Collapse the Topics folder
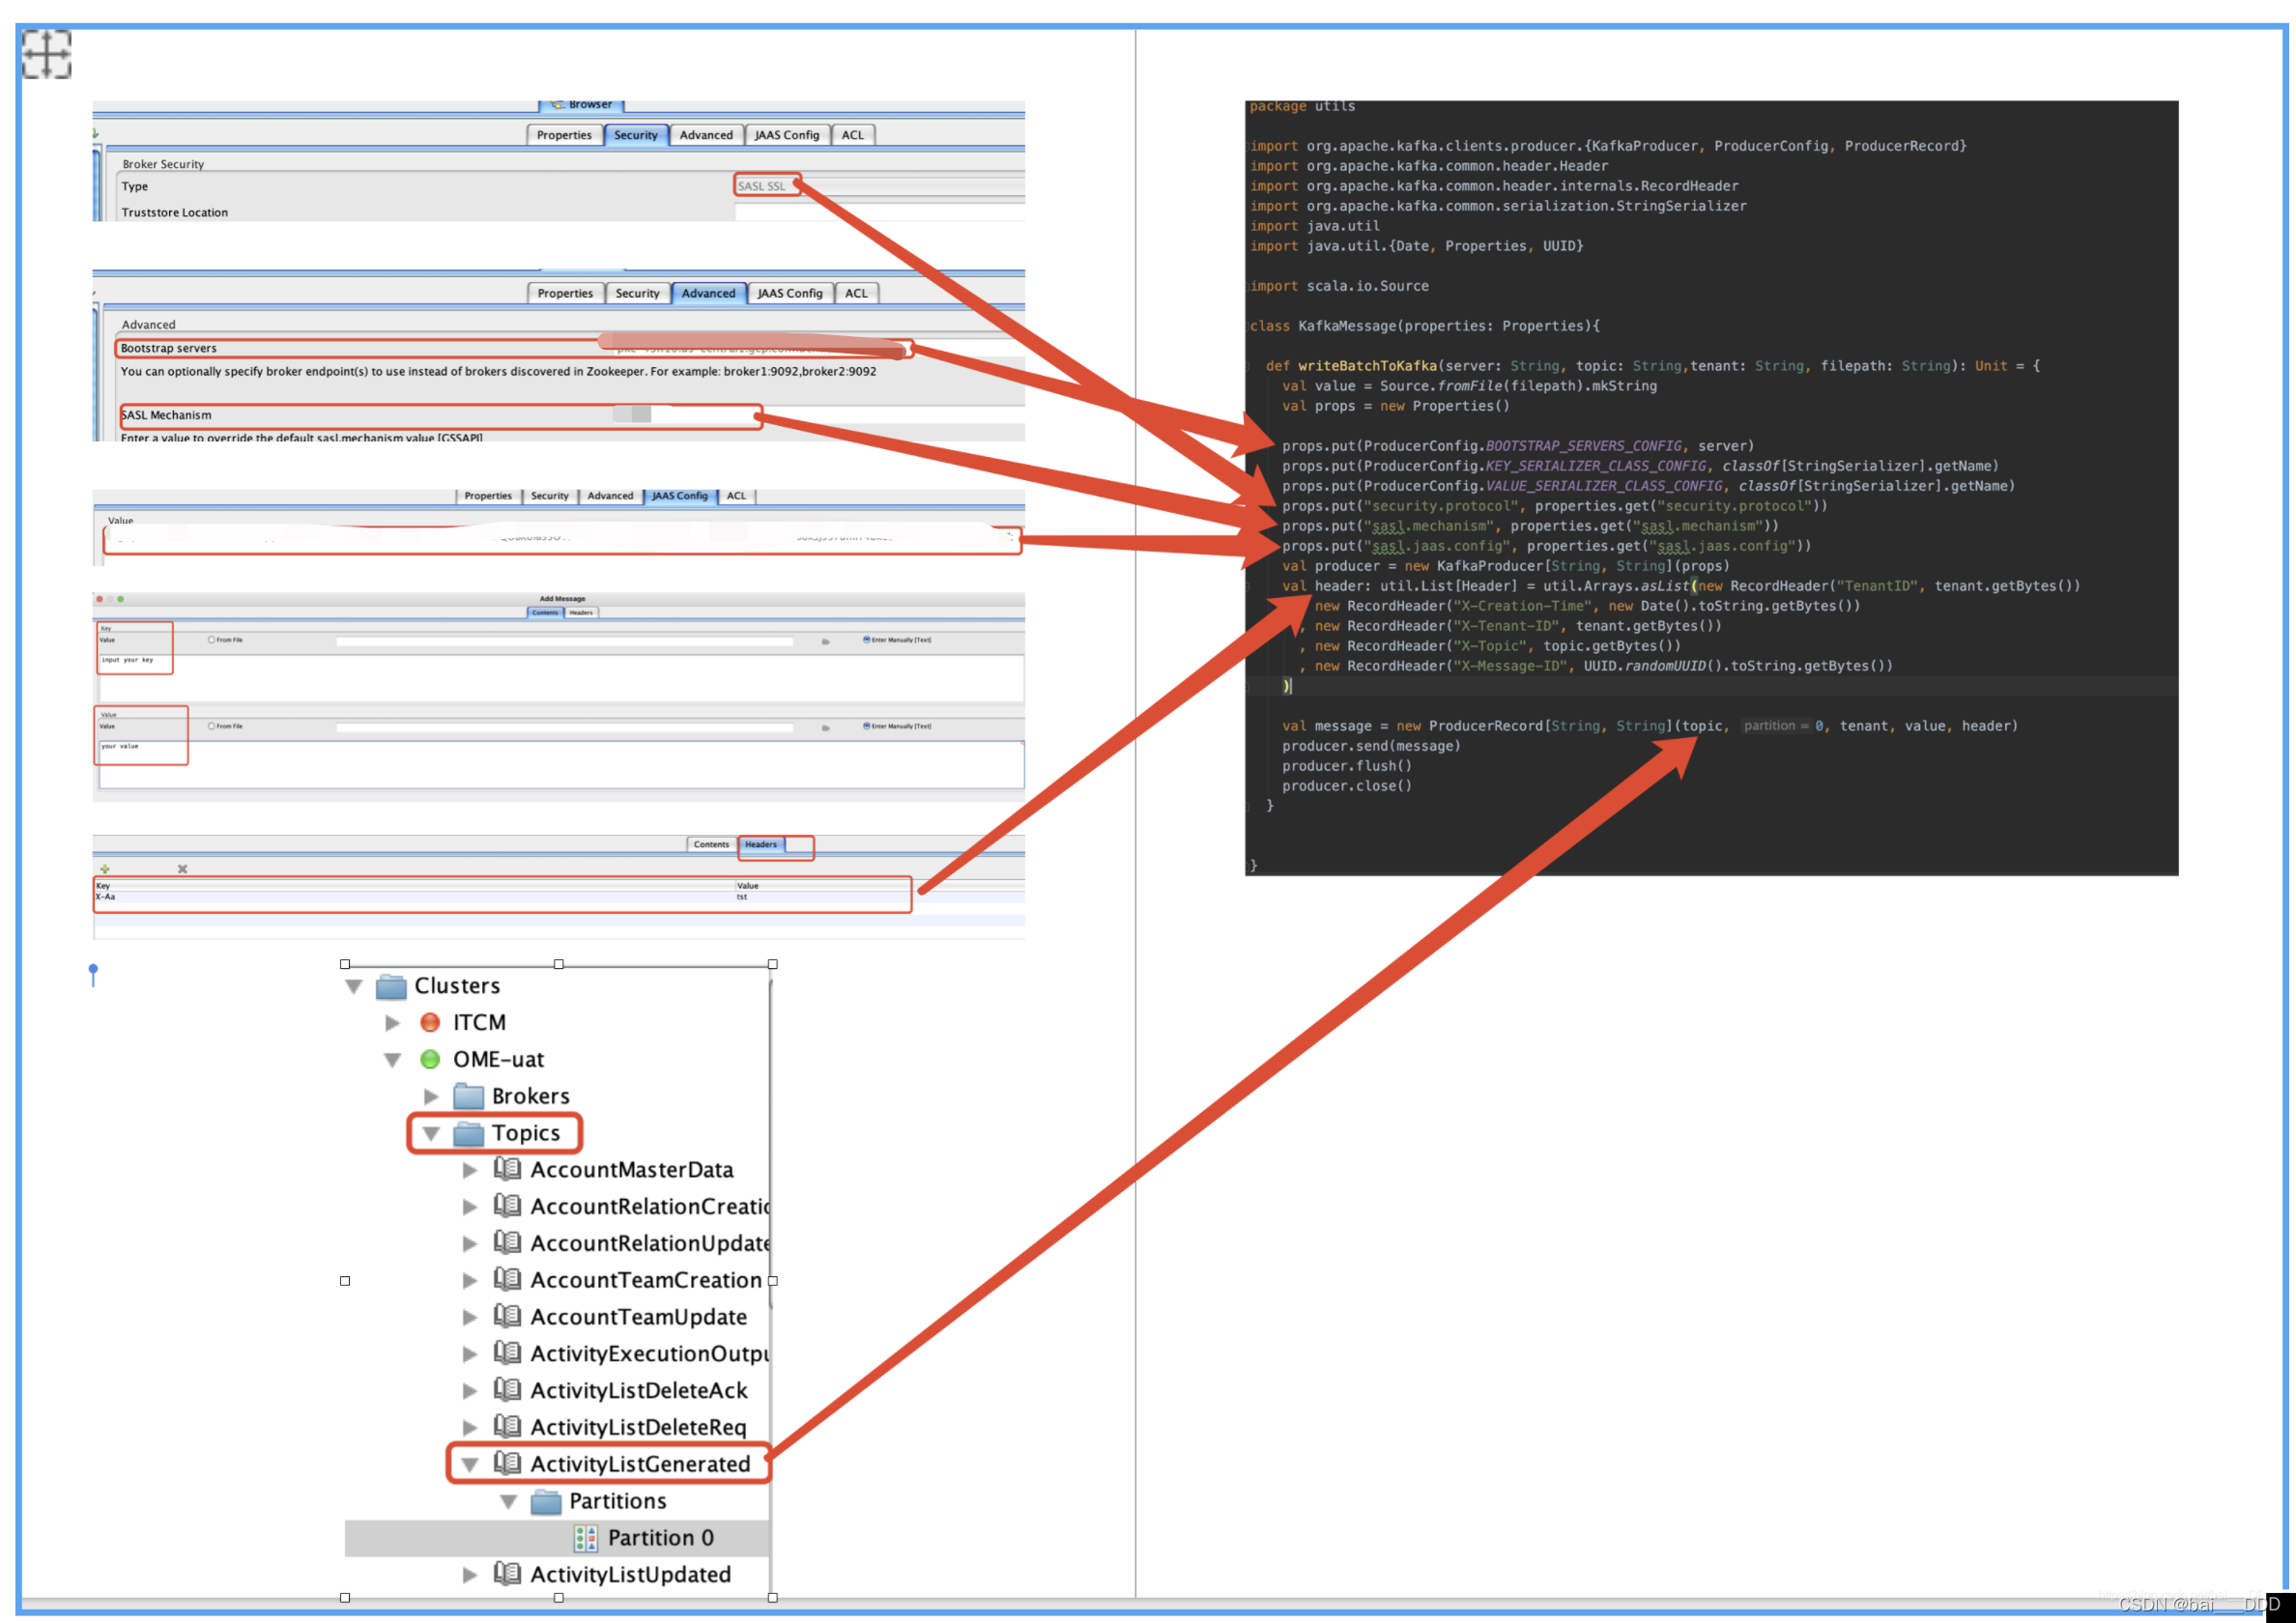2296x1623 pixels. click(431, 1133)
